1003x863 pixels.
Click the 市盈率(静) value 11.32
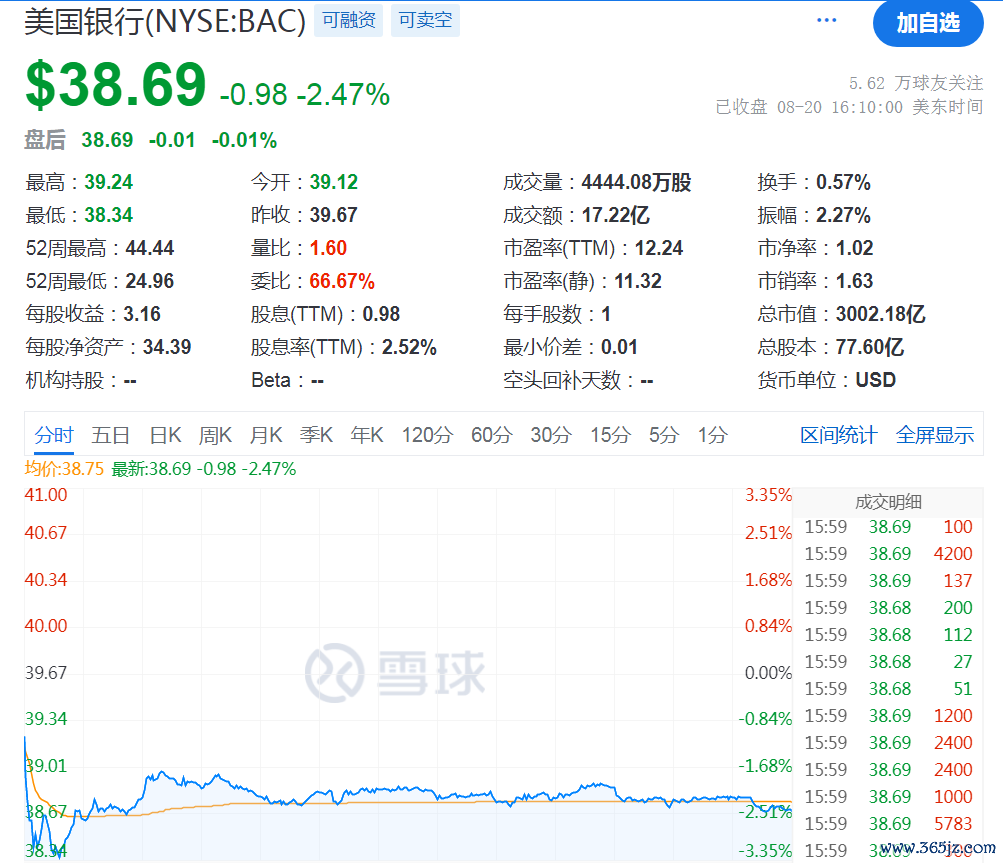(638, 281)
